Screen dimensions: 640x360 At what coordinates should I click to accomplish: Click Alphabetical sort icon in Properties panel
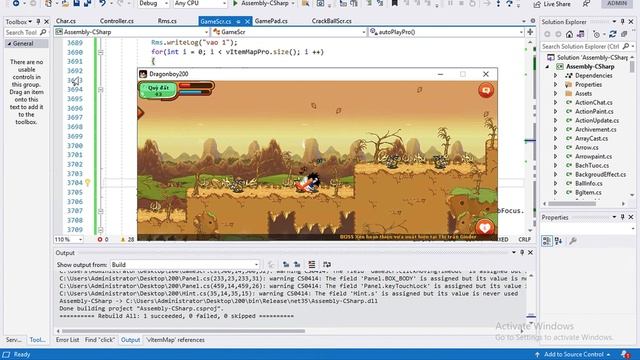(x=558, y=241)
